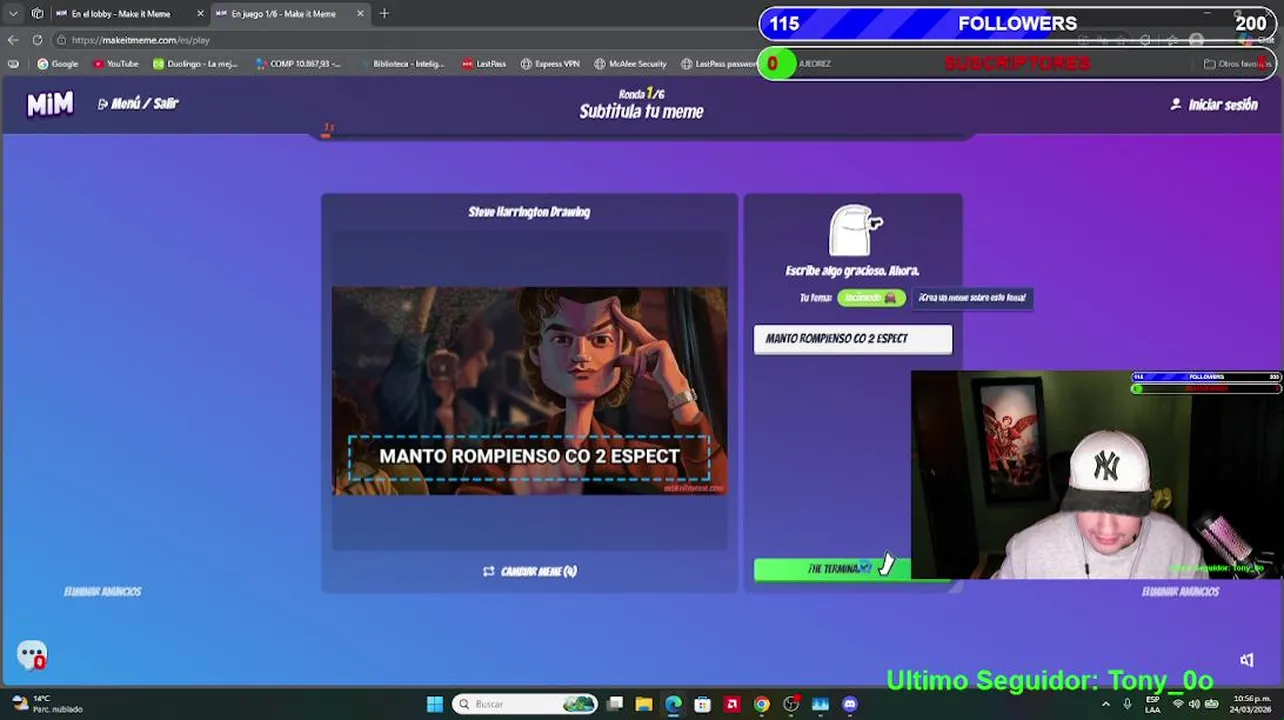This screenshot has height=720, width=1284.
Task: Click the MiM logo
Action: click(50, 103)
